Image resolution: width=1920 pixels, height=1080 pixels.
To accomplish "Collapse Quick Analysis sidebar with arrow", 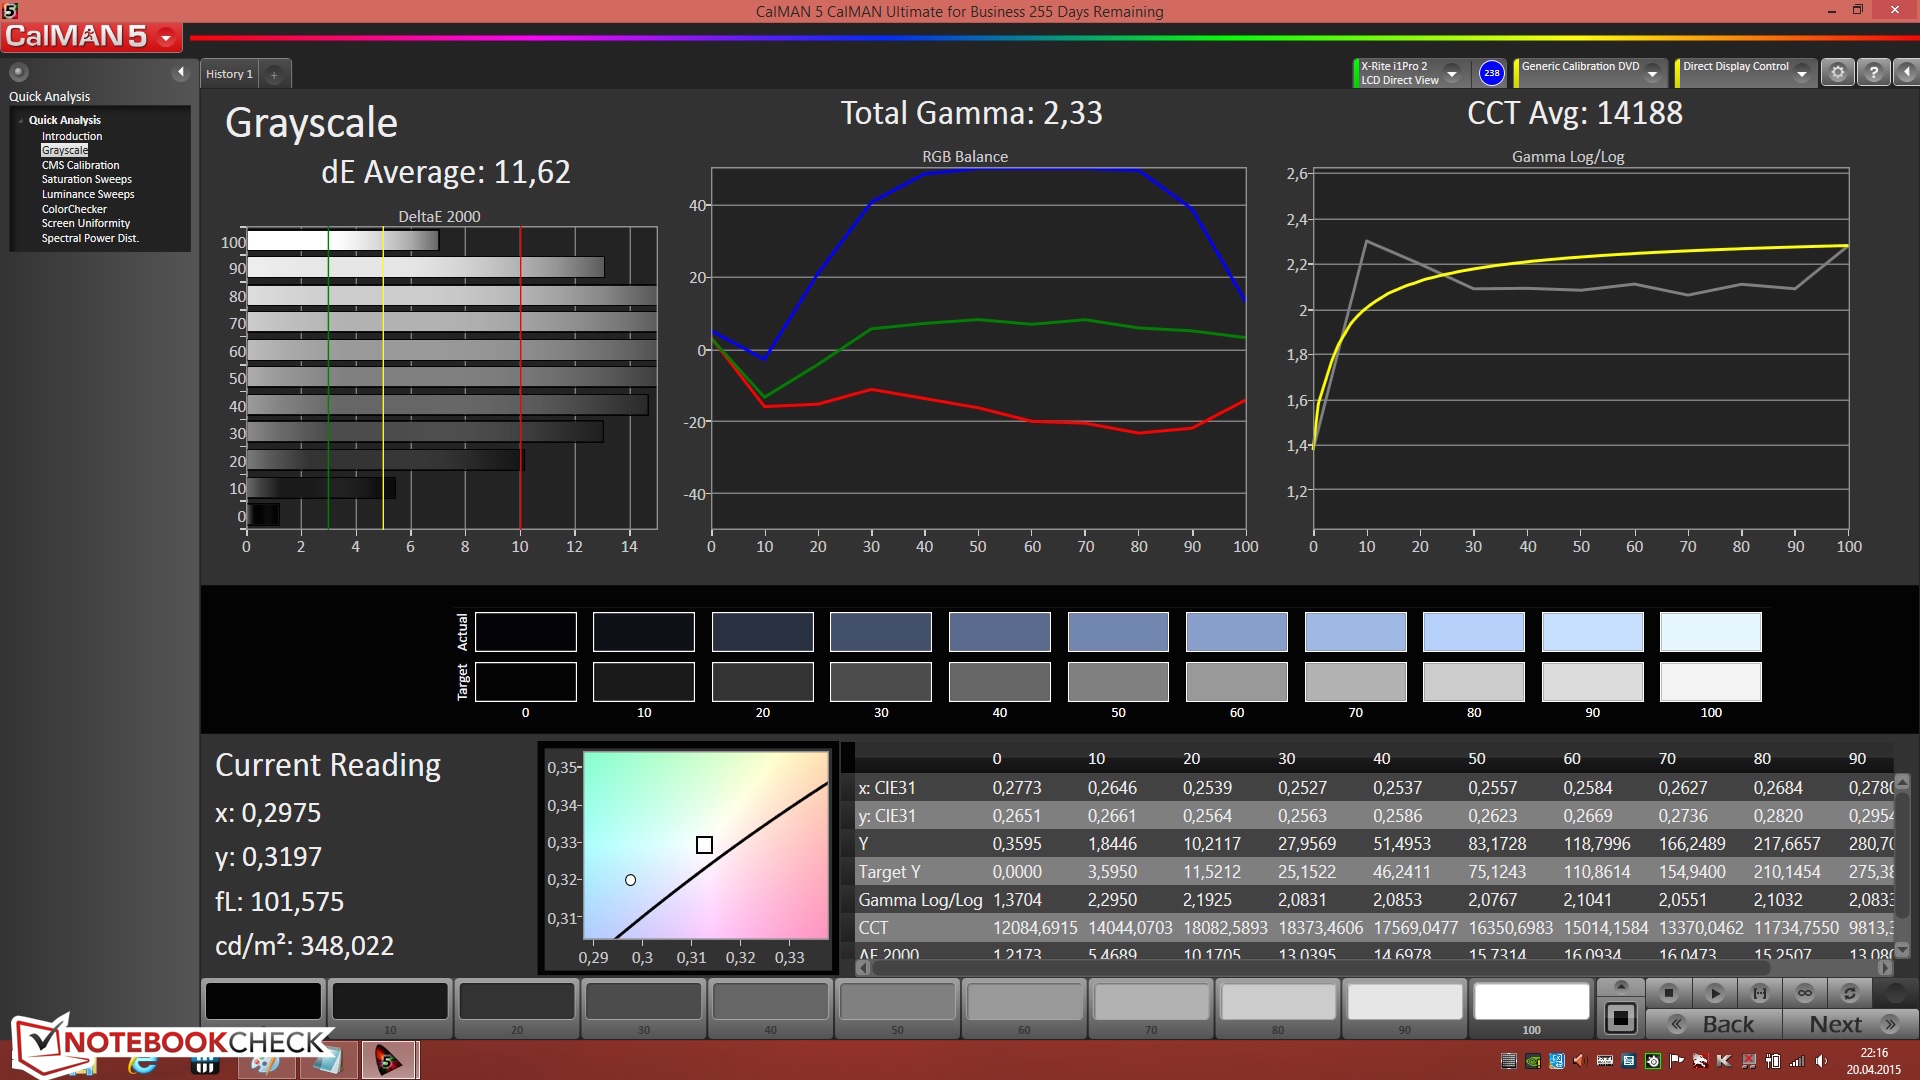I will pyautogui.click(x=181, y=72).
